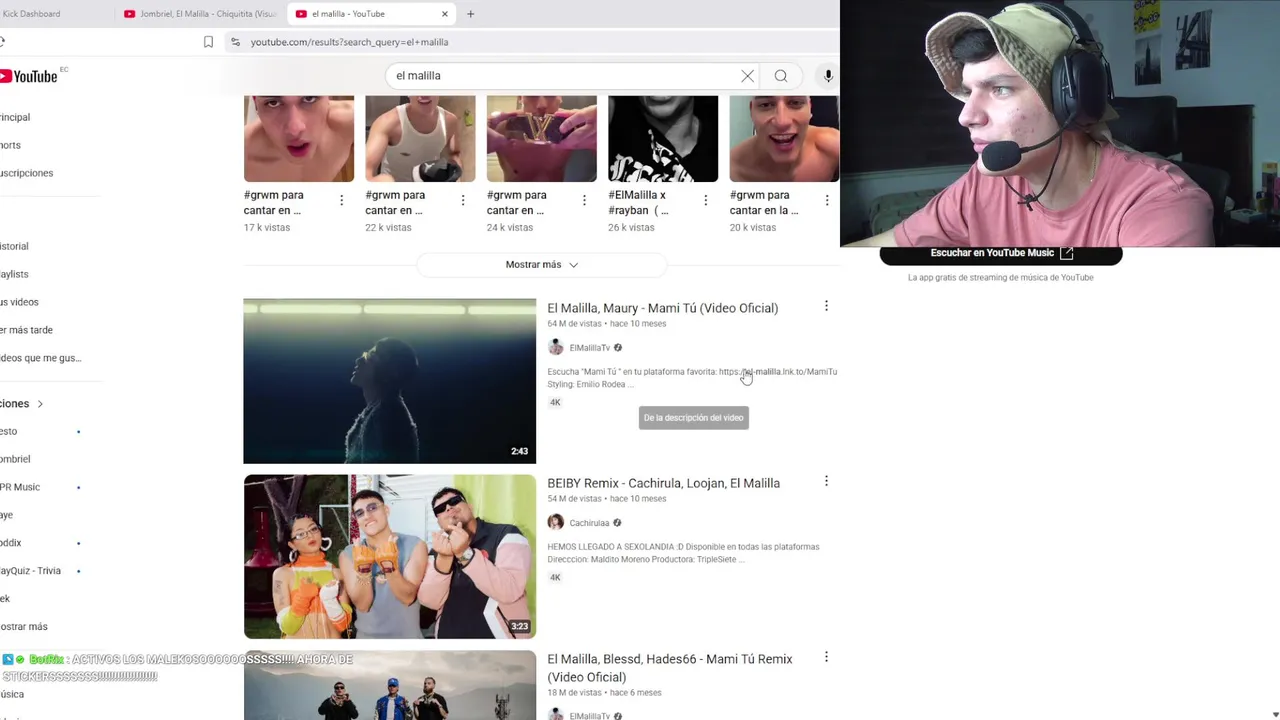Open Suscripciones in sidebar
This screenshot has width=1280, height=720.
click(x=27, y=173)
